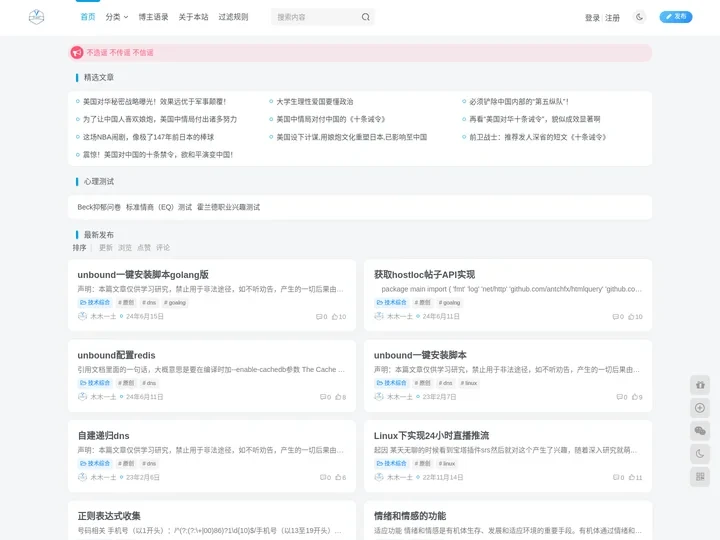Open article 大学生理性爱国要懂政治
720x540 pixels.
point(315,101)
